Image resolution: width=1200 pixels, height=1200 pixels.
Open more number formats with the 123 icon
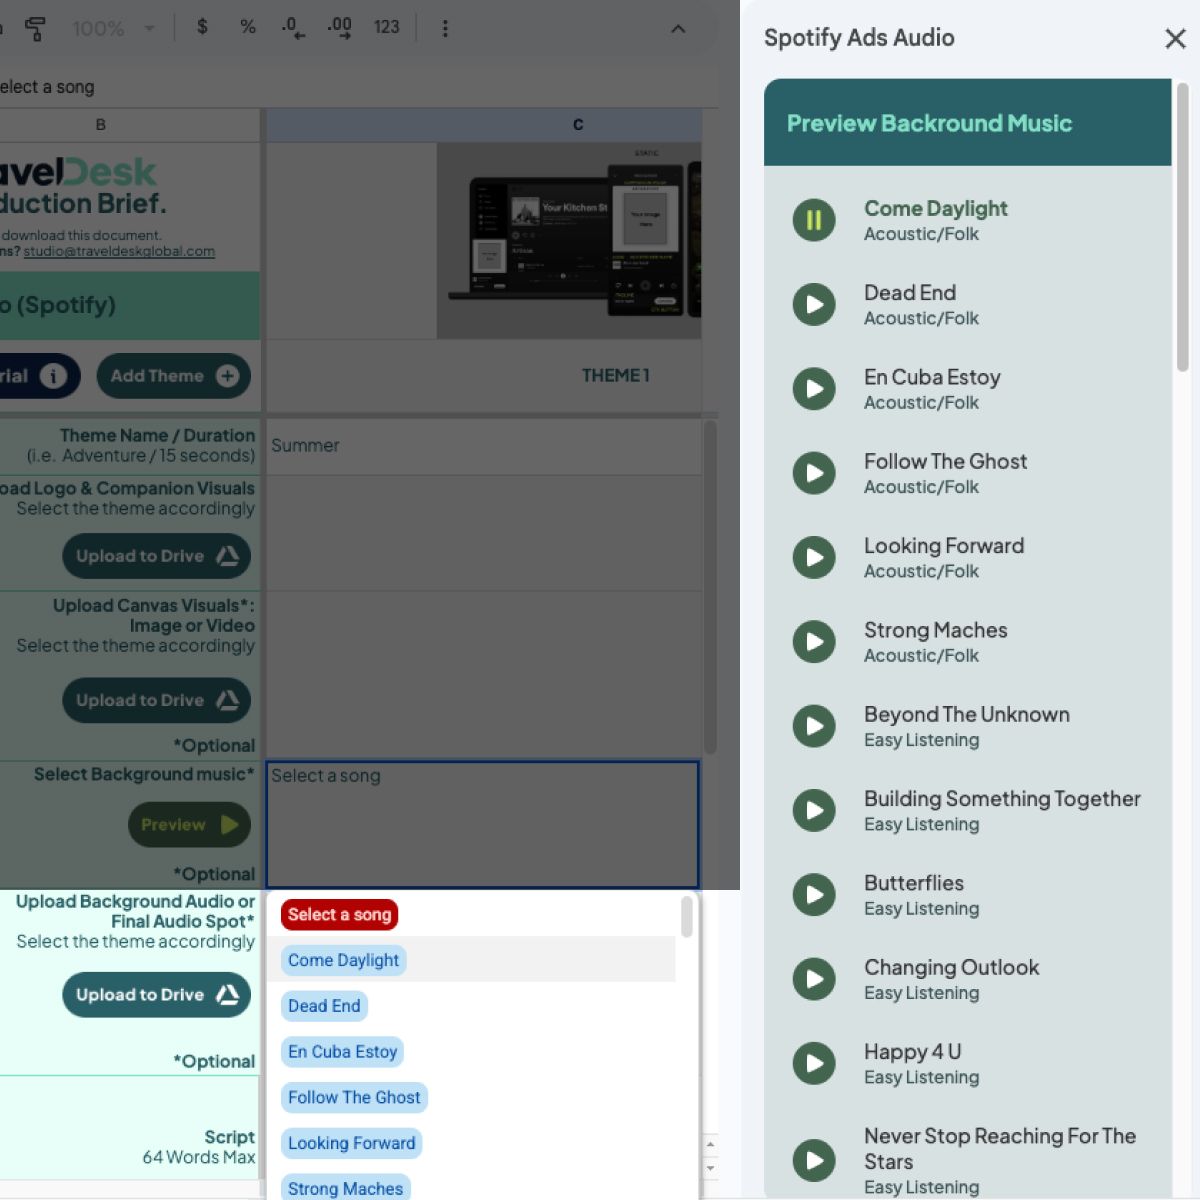pos(387,28)
